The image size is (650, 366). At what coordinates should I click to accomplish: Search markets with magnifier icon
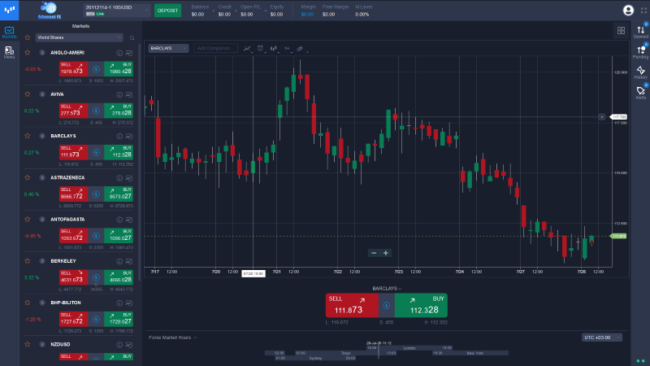pyautogui.click(x=132, y=38)
